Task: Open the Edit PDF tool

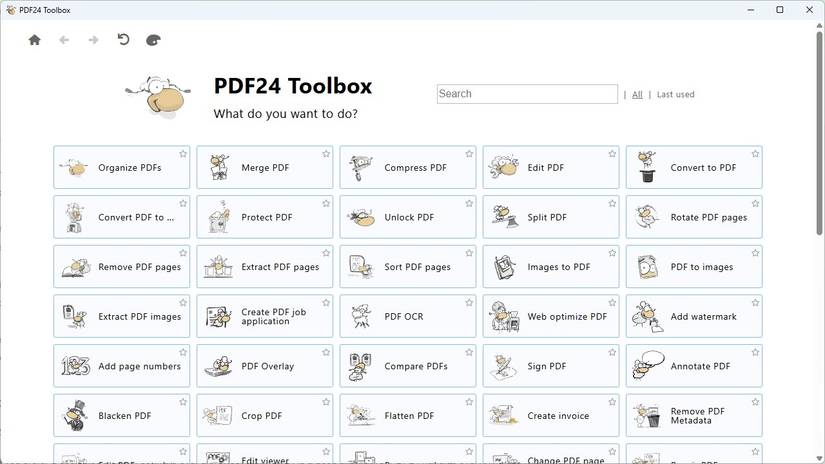Action: coord(551,167)
